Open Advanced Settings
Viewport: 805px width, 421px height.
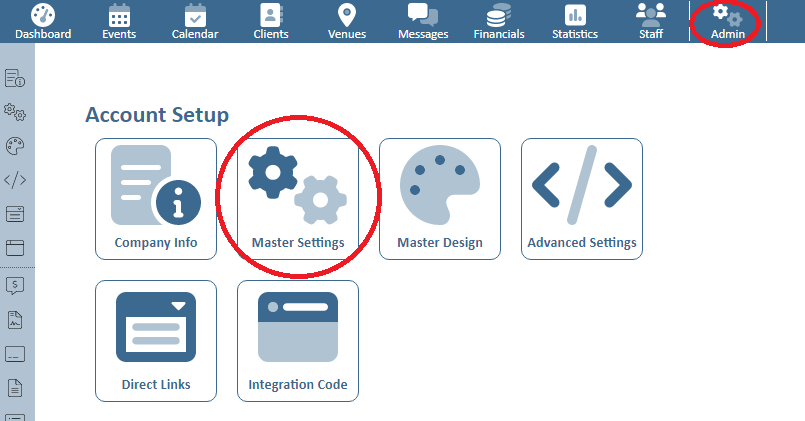coord(582,198)
